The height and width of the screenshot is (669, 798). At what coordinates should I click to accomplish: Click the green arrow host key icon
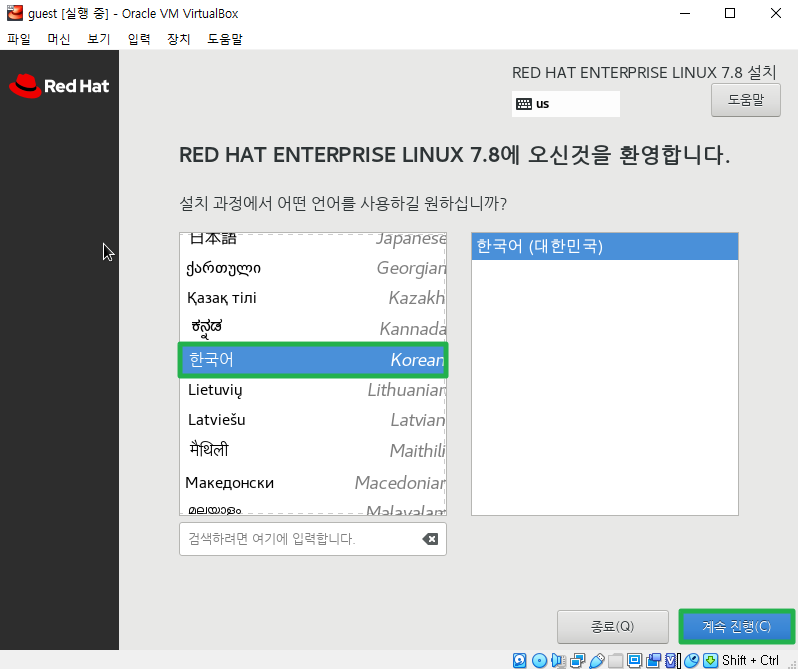coord(710,660)
